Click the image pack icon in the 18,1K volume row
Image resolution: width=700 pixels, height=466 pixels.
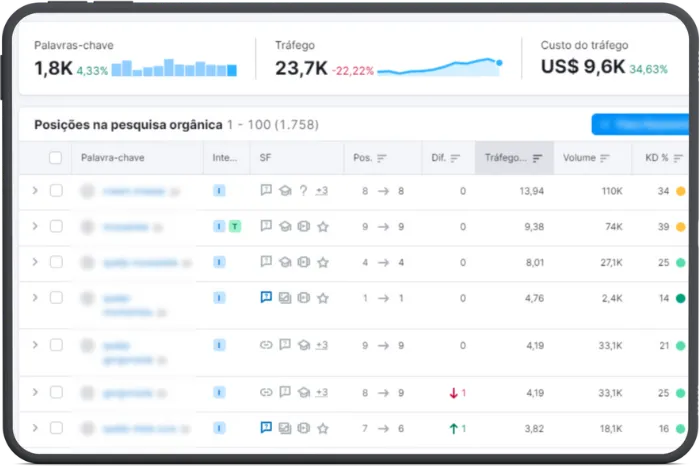click(x=285, y=428)
